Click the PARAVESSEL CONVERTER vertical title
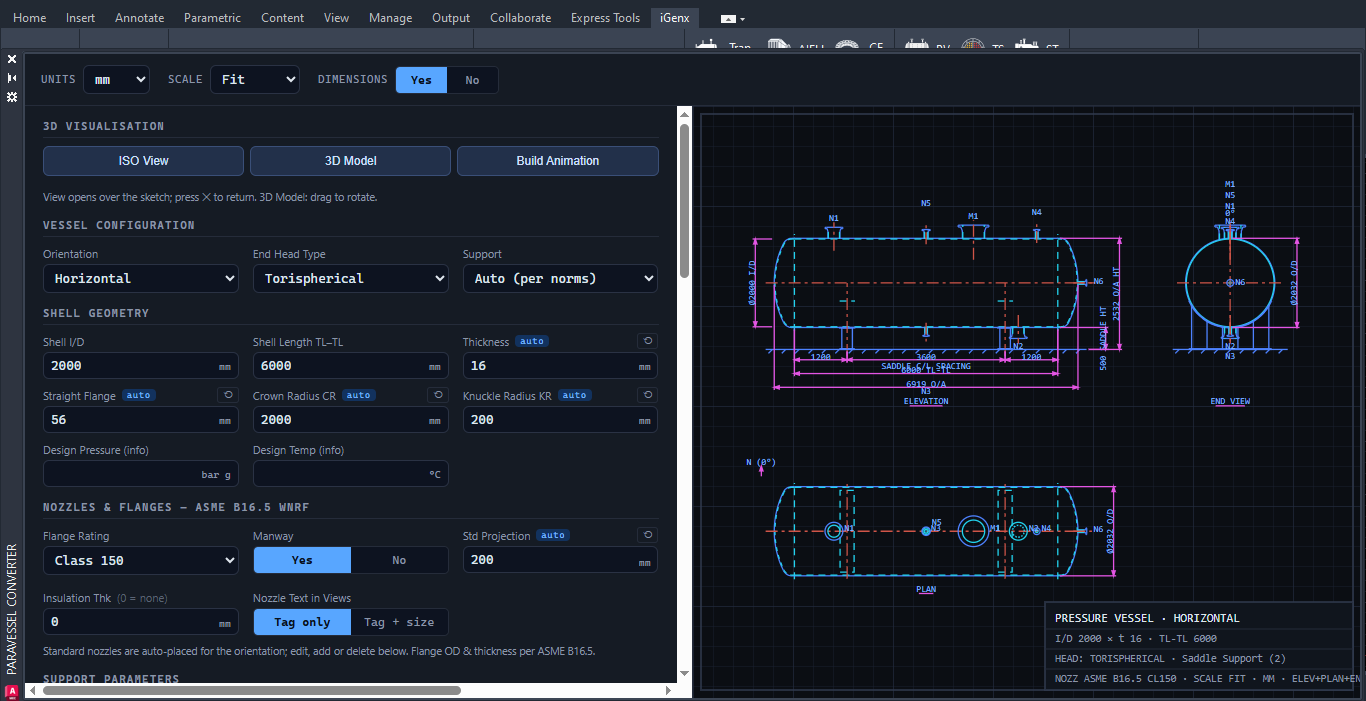 pyautogui.click(x=12, y=608)
